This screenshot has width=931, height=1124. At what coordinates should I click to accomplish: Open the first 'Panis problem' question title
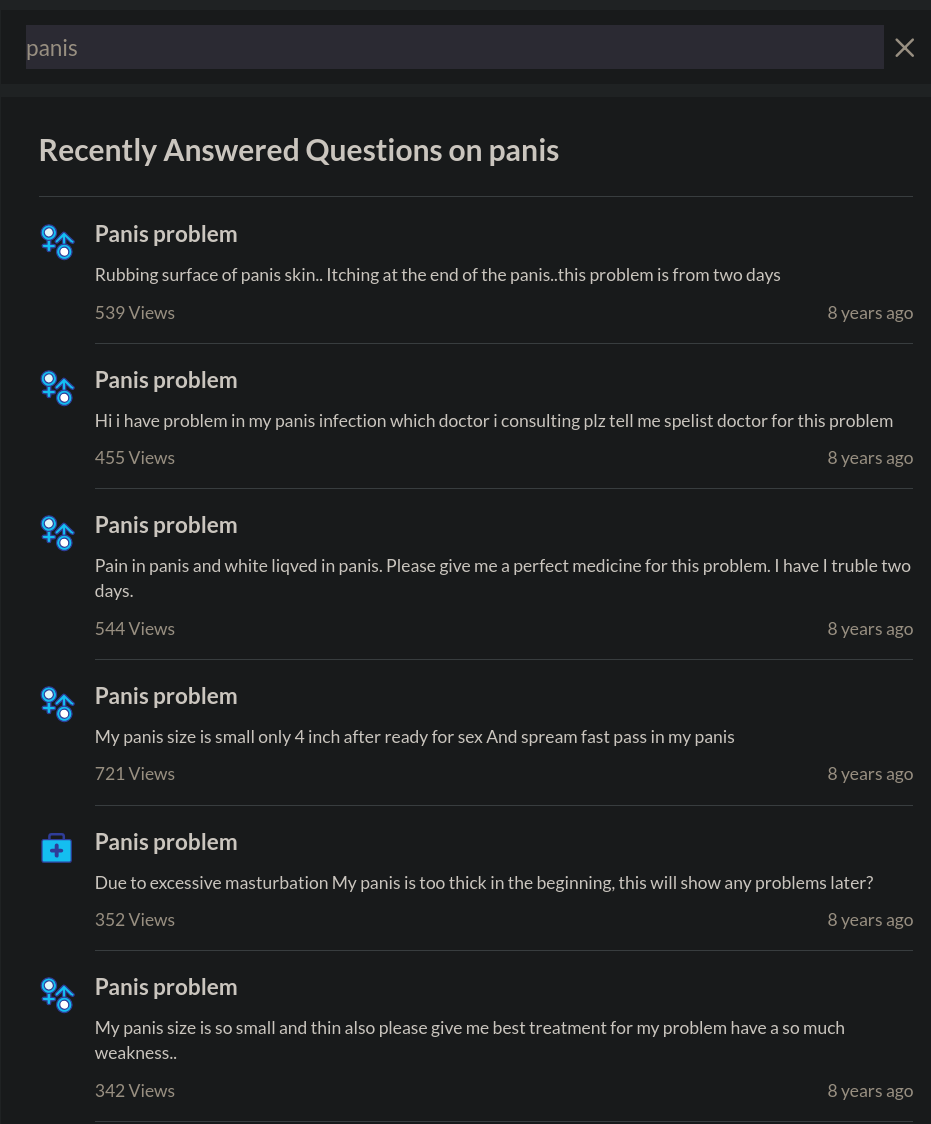click(166, 234)
